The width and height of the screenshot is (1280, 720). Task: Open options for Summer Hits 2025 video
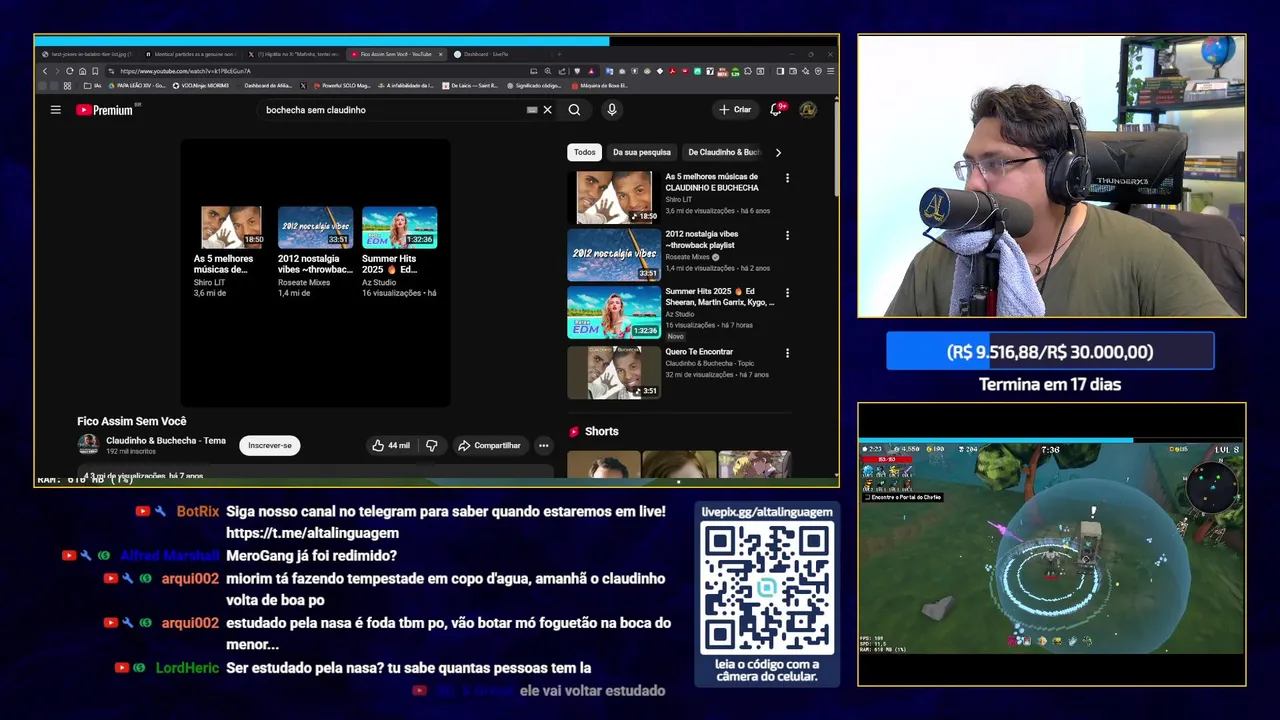(787, 293)
